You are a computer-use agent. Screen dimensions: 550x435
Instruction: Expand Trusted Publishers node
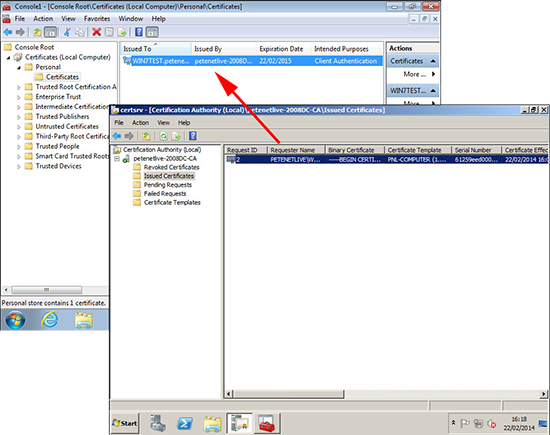[x=19, y=117]
